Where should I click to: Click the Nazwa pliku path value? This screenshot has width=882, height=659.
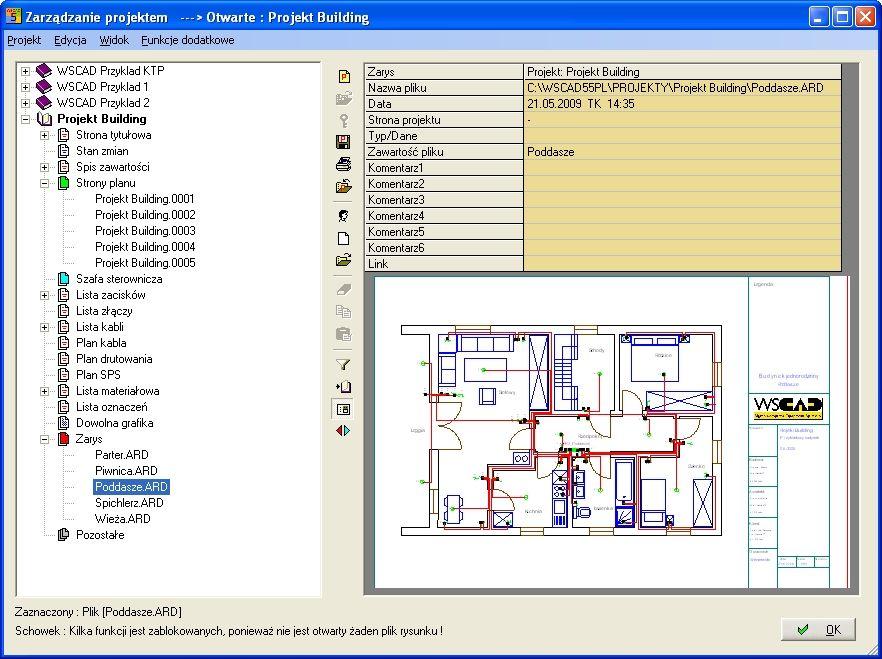coord(675,88)
